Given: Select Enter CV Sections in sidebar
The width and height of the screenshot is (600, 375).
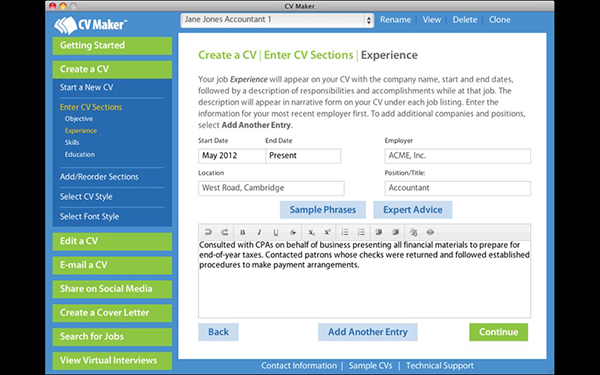Looking at the screenshot, I should click(91, 107).
